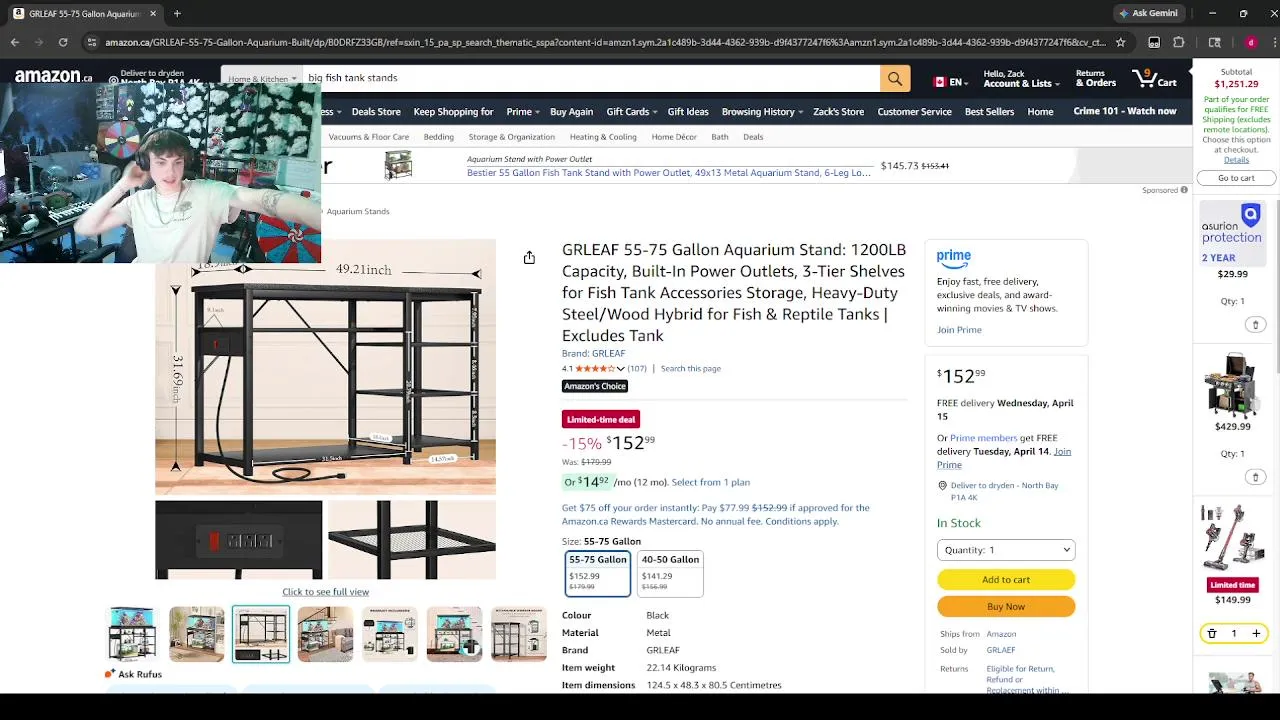
Task: Delete the asurion protection item via trash icon
Action: point(1256,324)
